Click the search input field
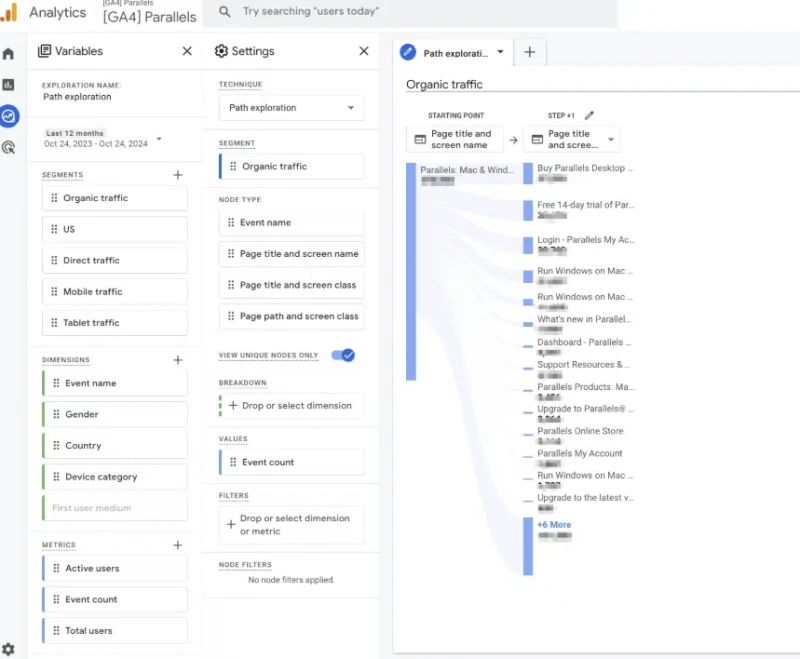The width and height of the screenshot is (800, 659). click(410, 12)
